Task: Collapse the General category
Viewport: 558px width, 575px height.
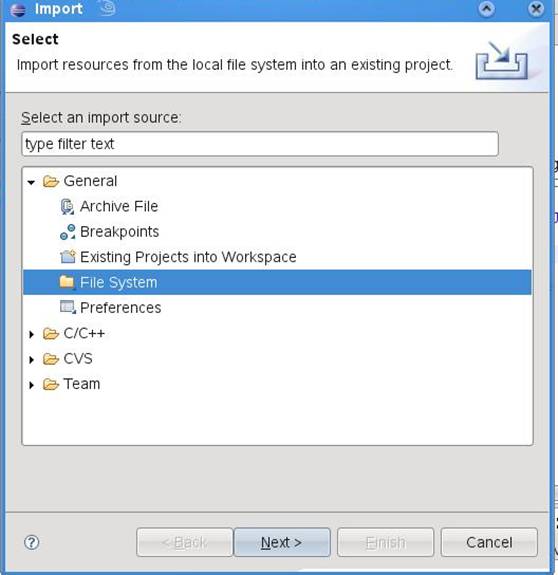Action: pyautogui.click(x=32, y=182)
